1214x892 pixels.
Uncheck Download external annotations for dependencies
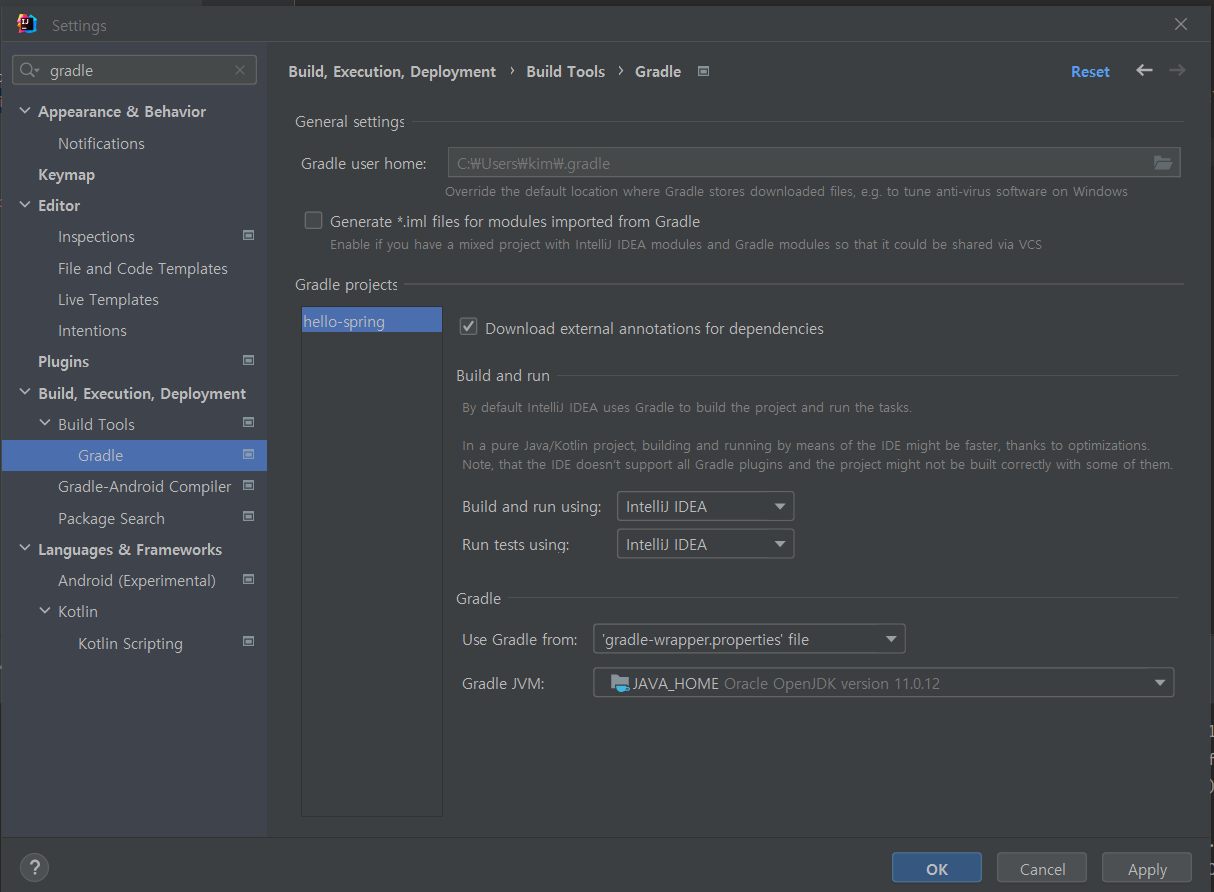[468, 327]
